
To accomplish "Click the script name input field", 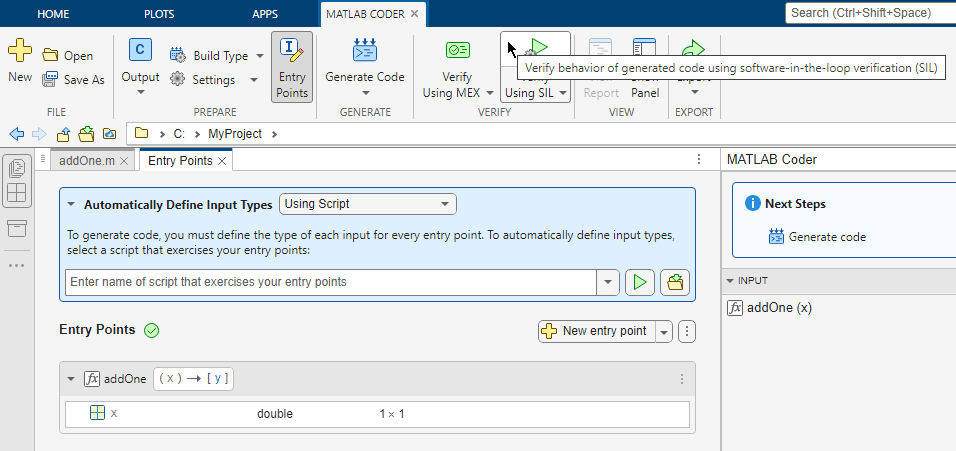I will point(330,282).
